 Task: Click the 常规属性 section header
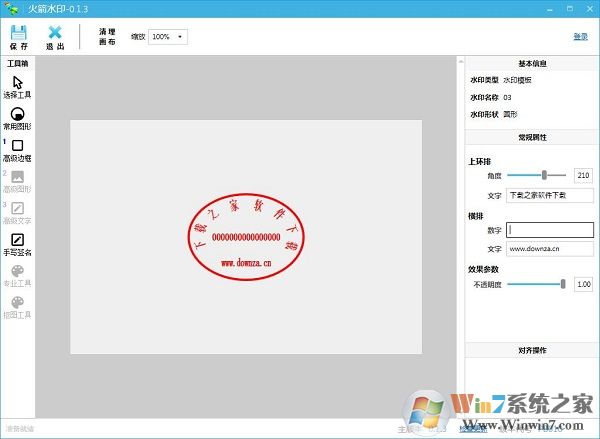point(532,137)
